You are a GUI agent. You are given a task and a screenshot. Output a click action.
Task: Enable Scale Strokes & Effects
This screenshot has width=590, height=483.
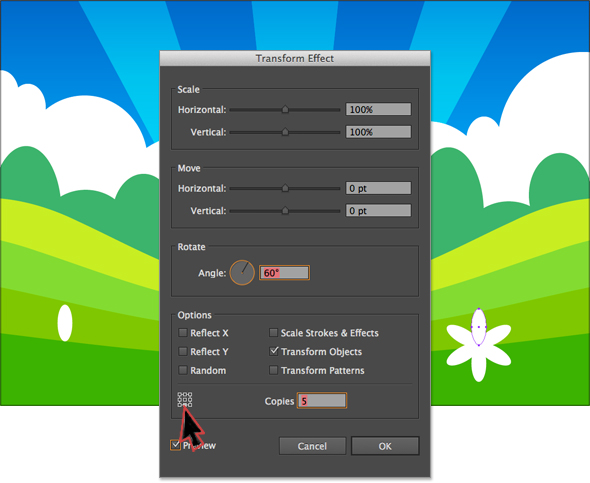click(x=274, y=333)
